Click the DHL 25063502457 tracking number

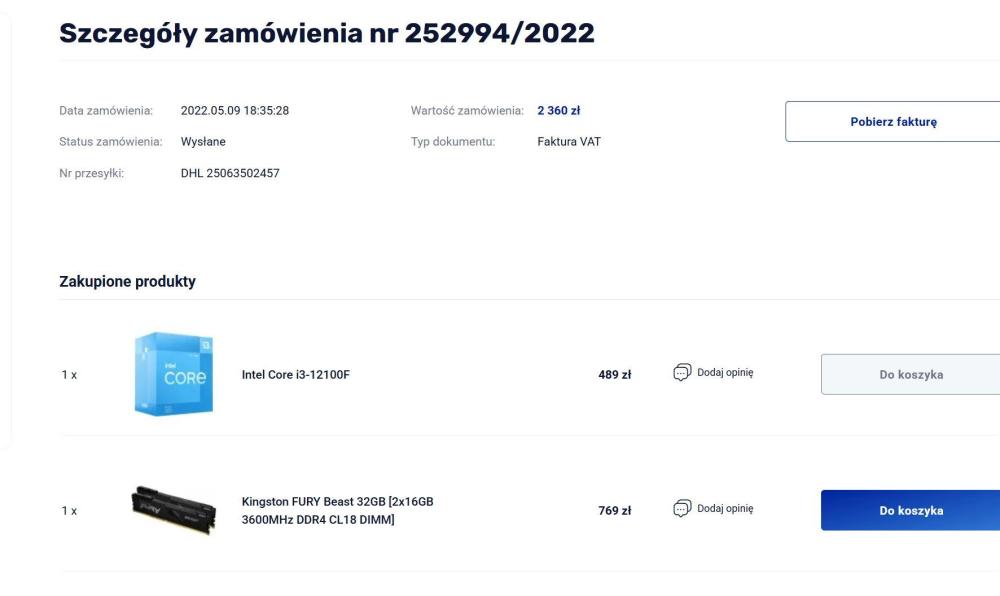pos(230,173)
